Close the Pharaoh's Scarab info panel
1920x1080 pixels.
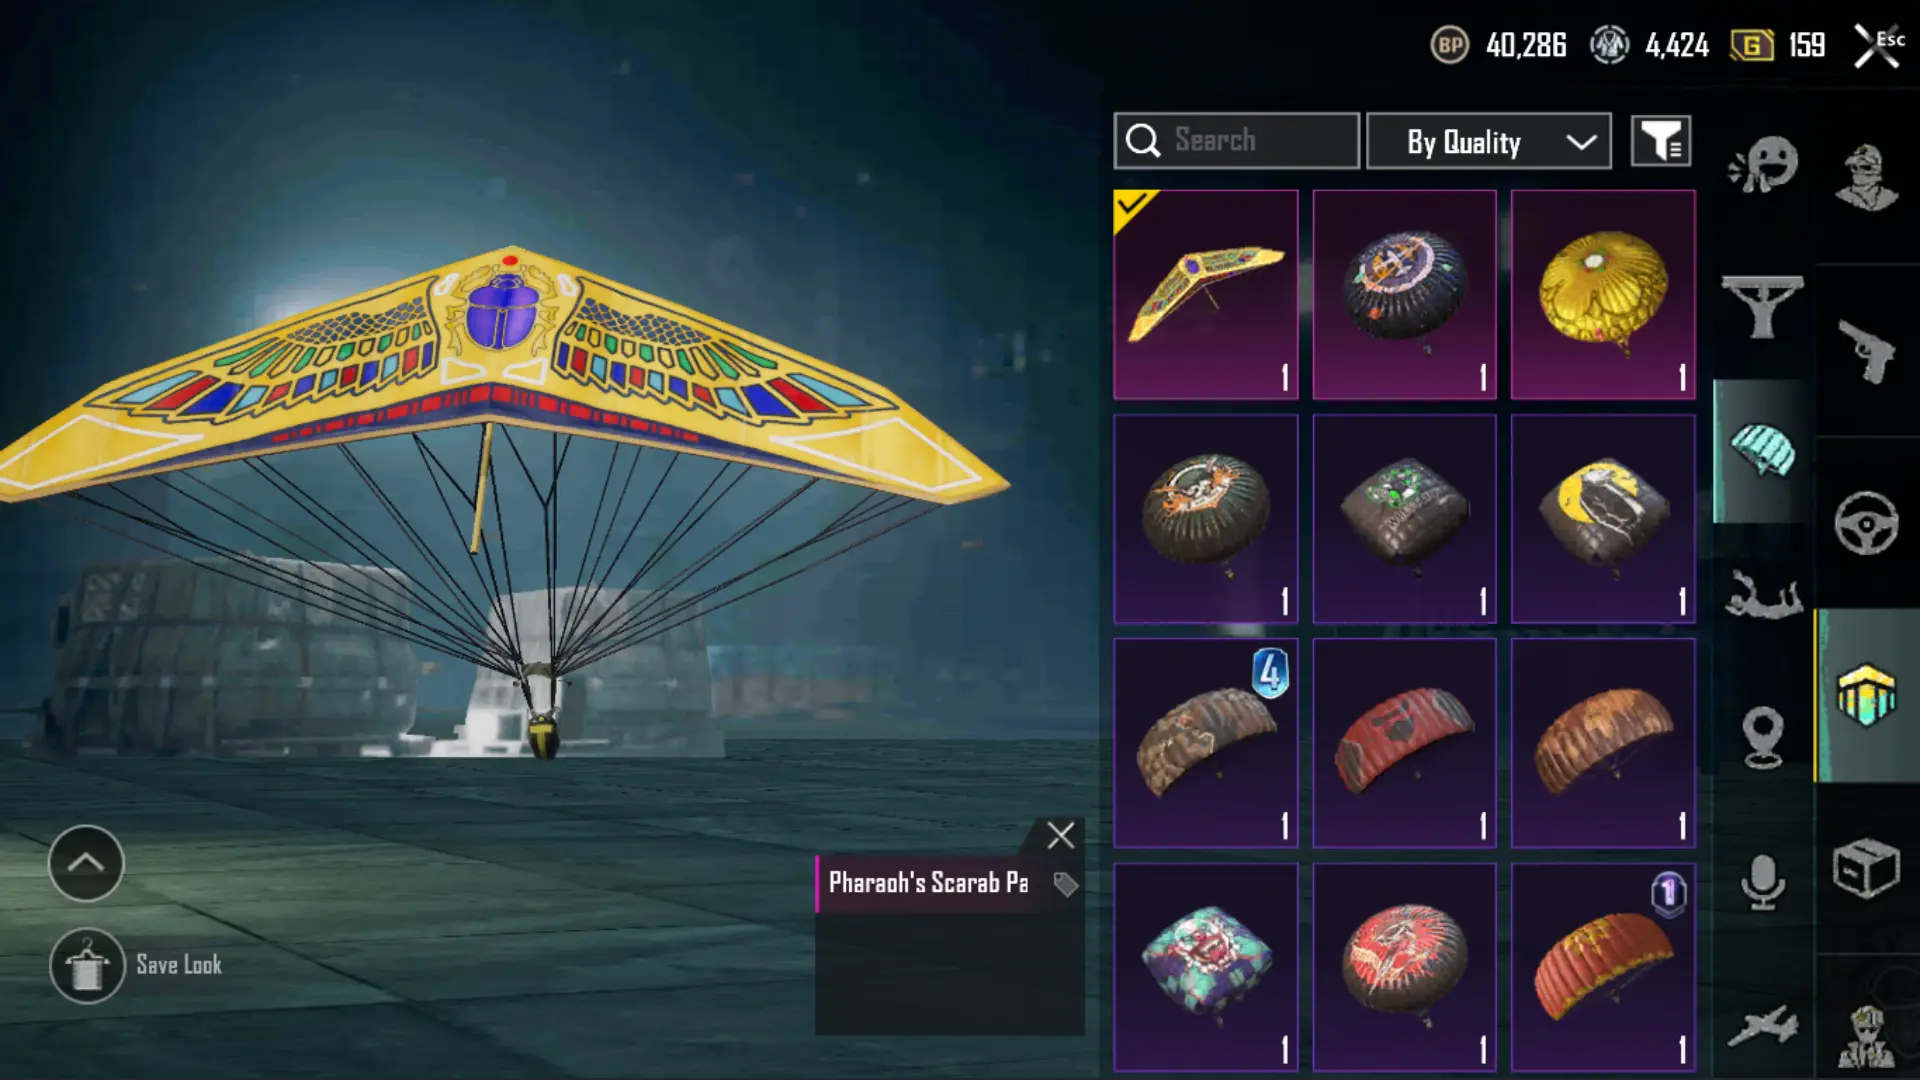click(x=1061, y=835)
